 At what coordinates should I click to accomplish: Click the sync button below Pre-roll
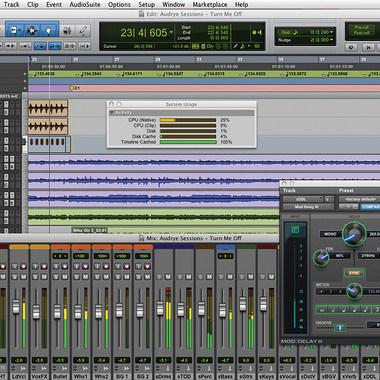(351, 47)
